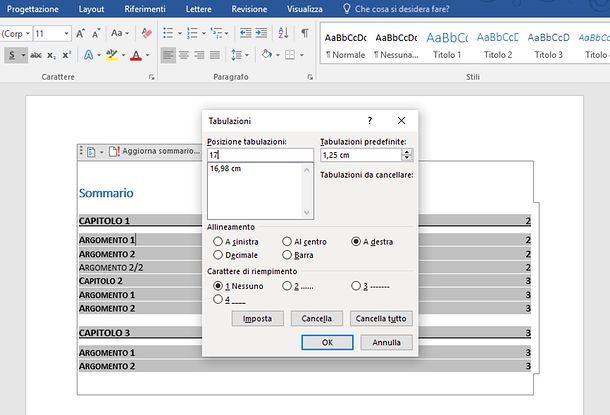Click the Clear All Formatting eraser icon
This screenshot has height=415, width=610.
(147, 33)
